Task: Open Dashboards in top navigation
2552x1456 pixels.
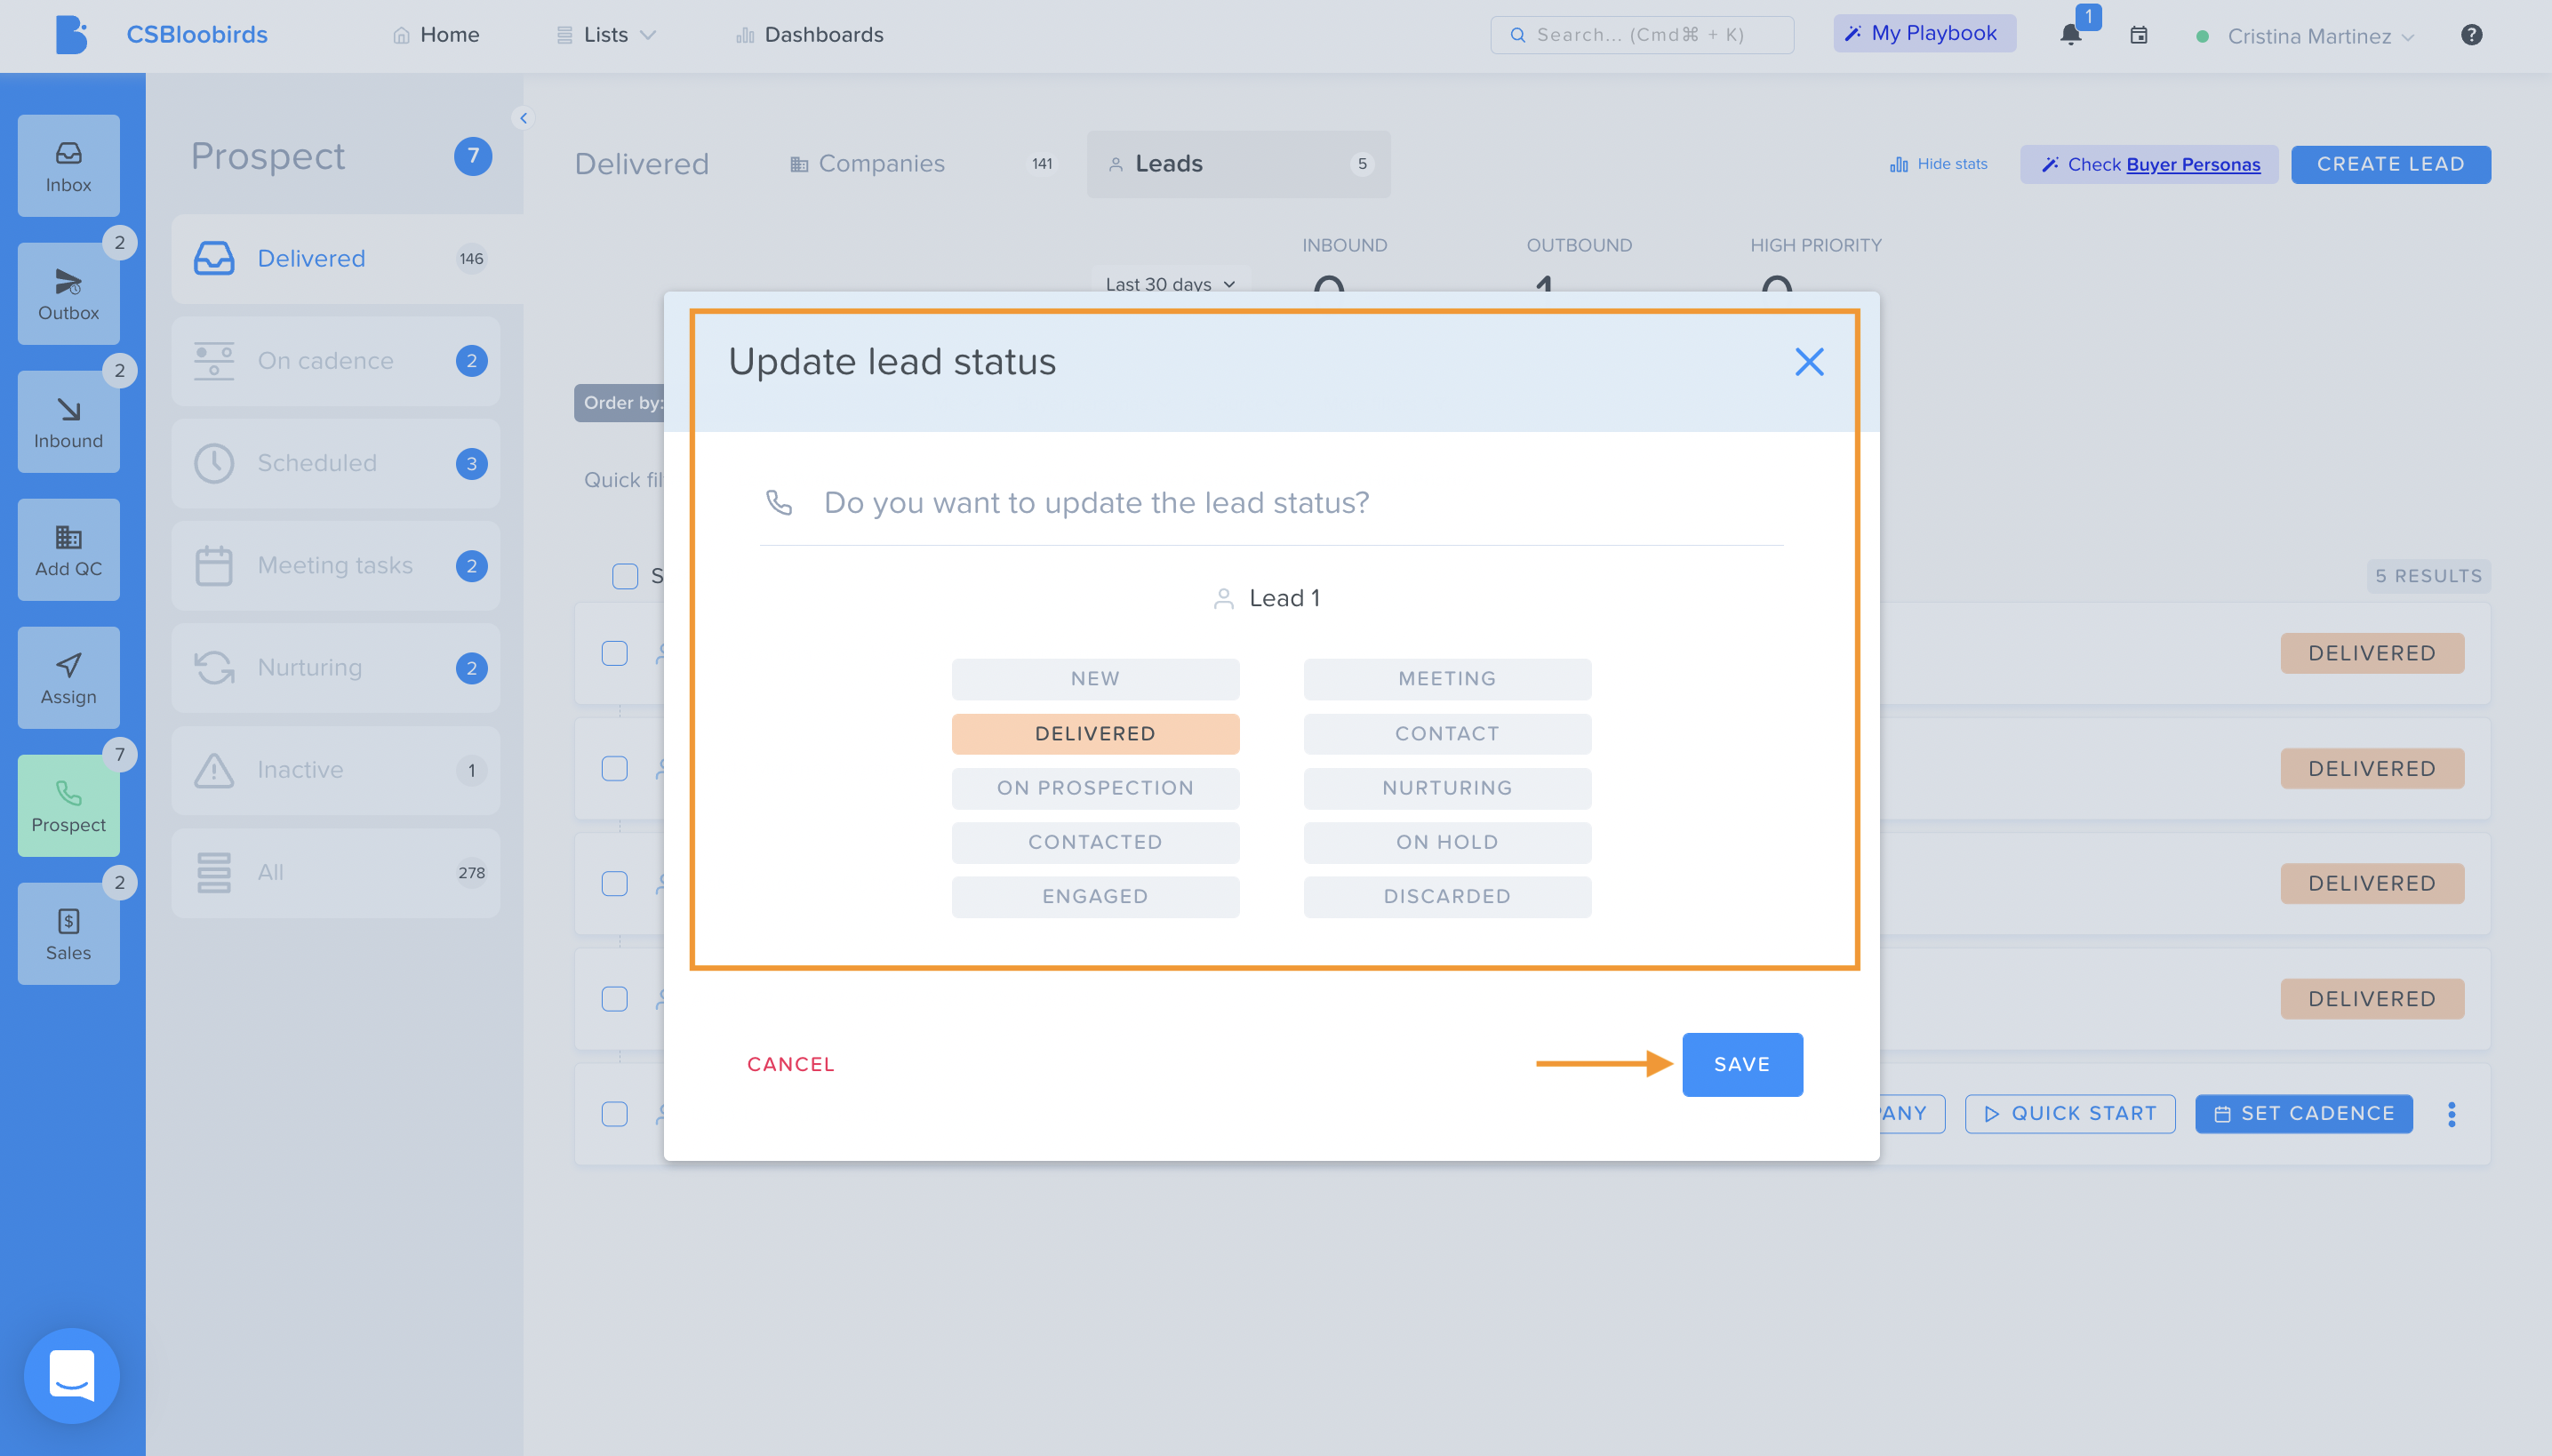Action: 810,35
